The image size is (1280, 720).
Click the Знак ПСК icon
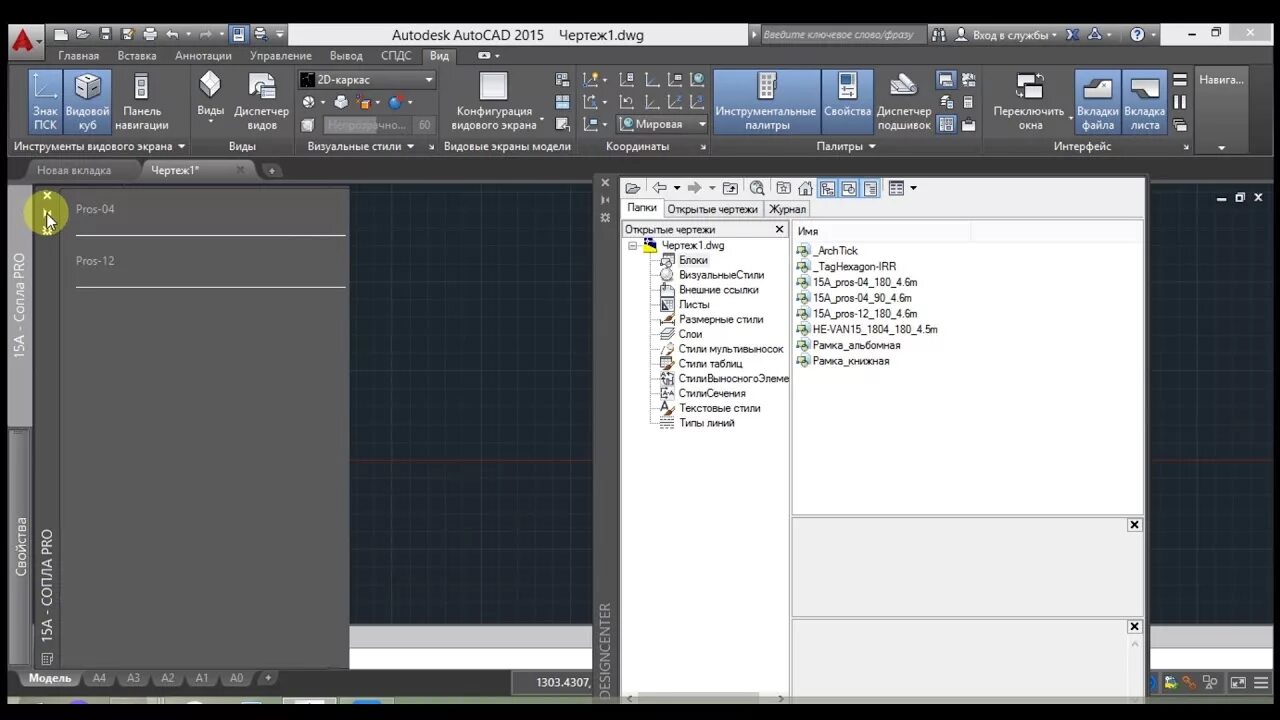(45, 102)
